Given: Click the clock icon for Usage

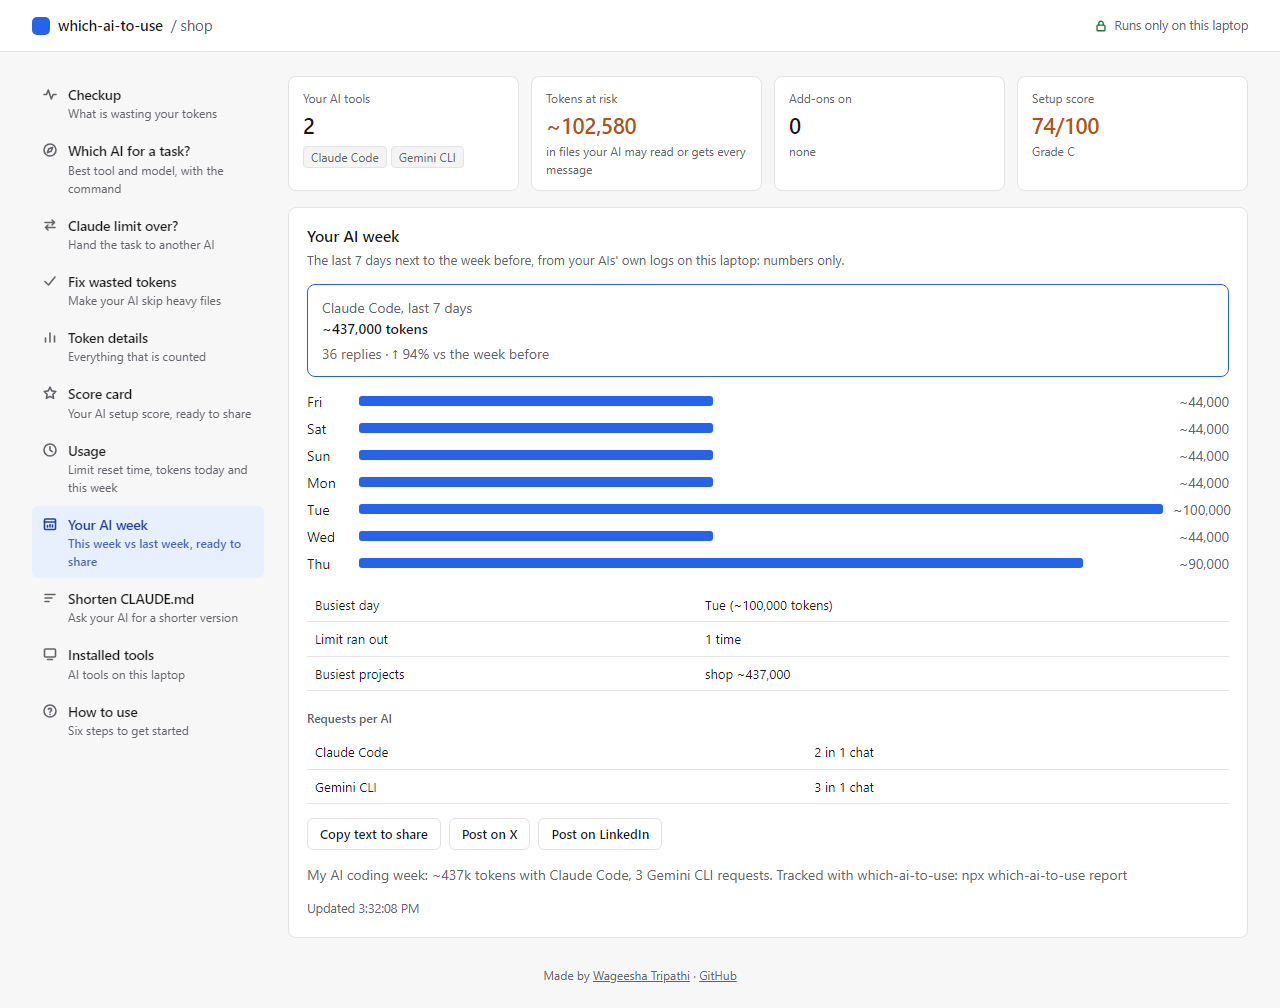Looking at the screenshot, I should click(x=50, y=451).
